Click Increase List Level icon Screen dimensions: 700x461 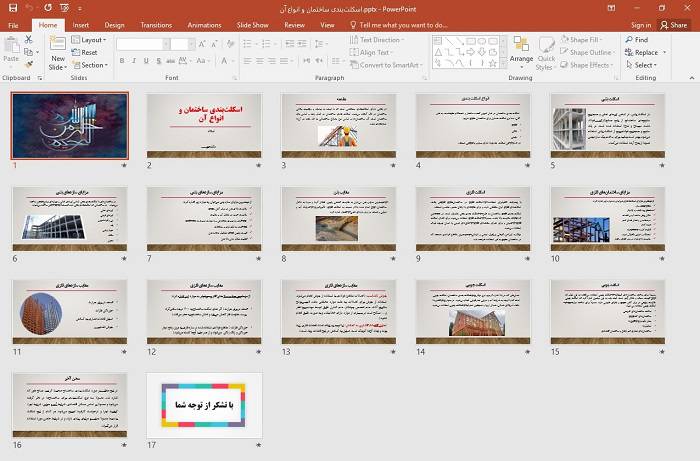302,44
